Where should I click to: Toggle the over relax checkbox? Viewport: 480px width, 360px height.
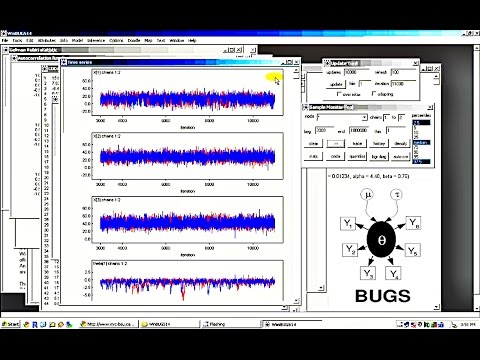pos(339,94)
